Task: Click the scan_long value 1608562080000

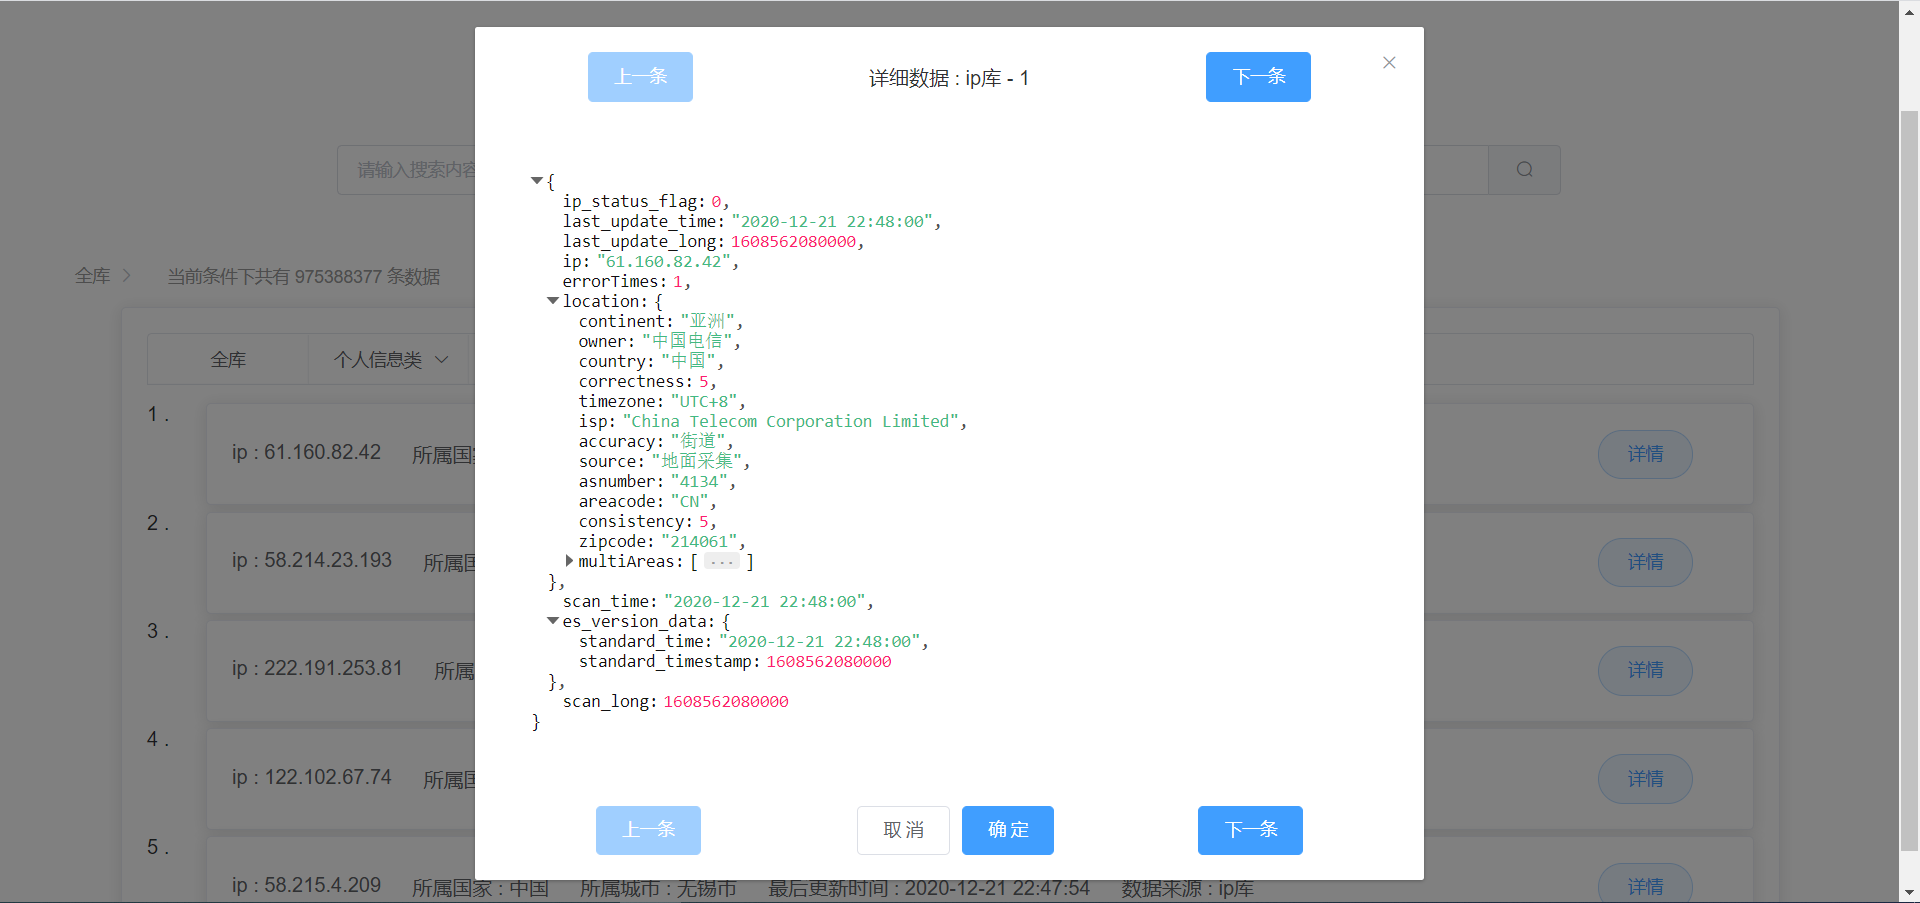Action: pyautogui.click(x=726, y=702)
